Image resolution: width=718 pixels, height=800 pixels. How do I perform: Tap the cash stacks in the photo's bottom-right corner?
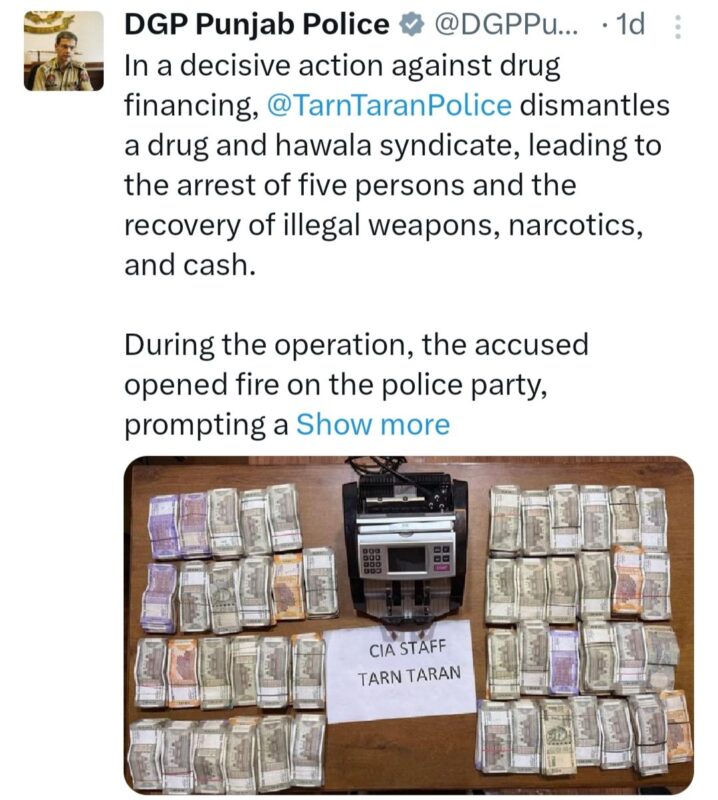click(x=584, y=736)
